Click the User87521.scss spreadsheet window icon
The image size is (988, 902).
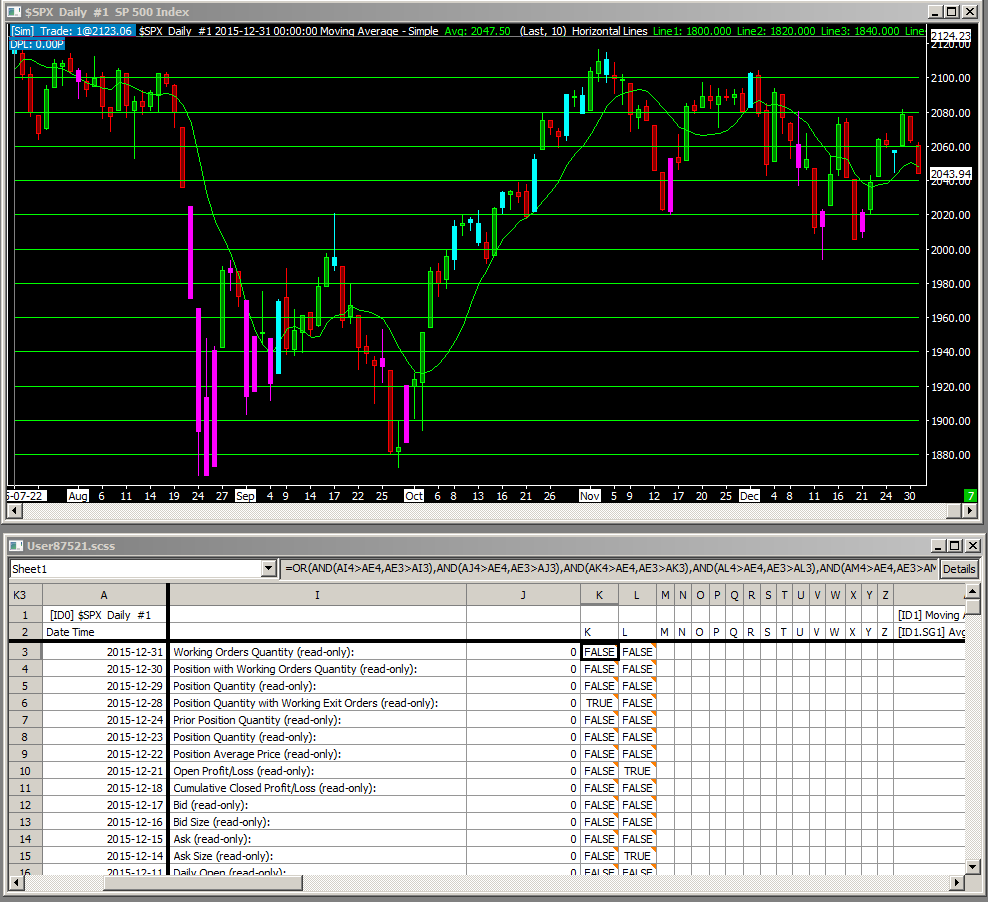click(13, 546)
